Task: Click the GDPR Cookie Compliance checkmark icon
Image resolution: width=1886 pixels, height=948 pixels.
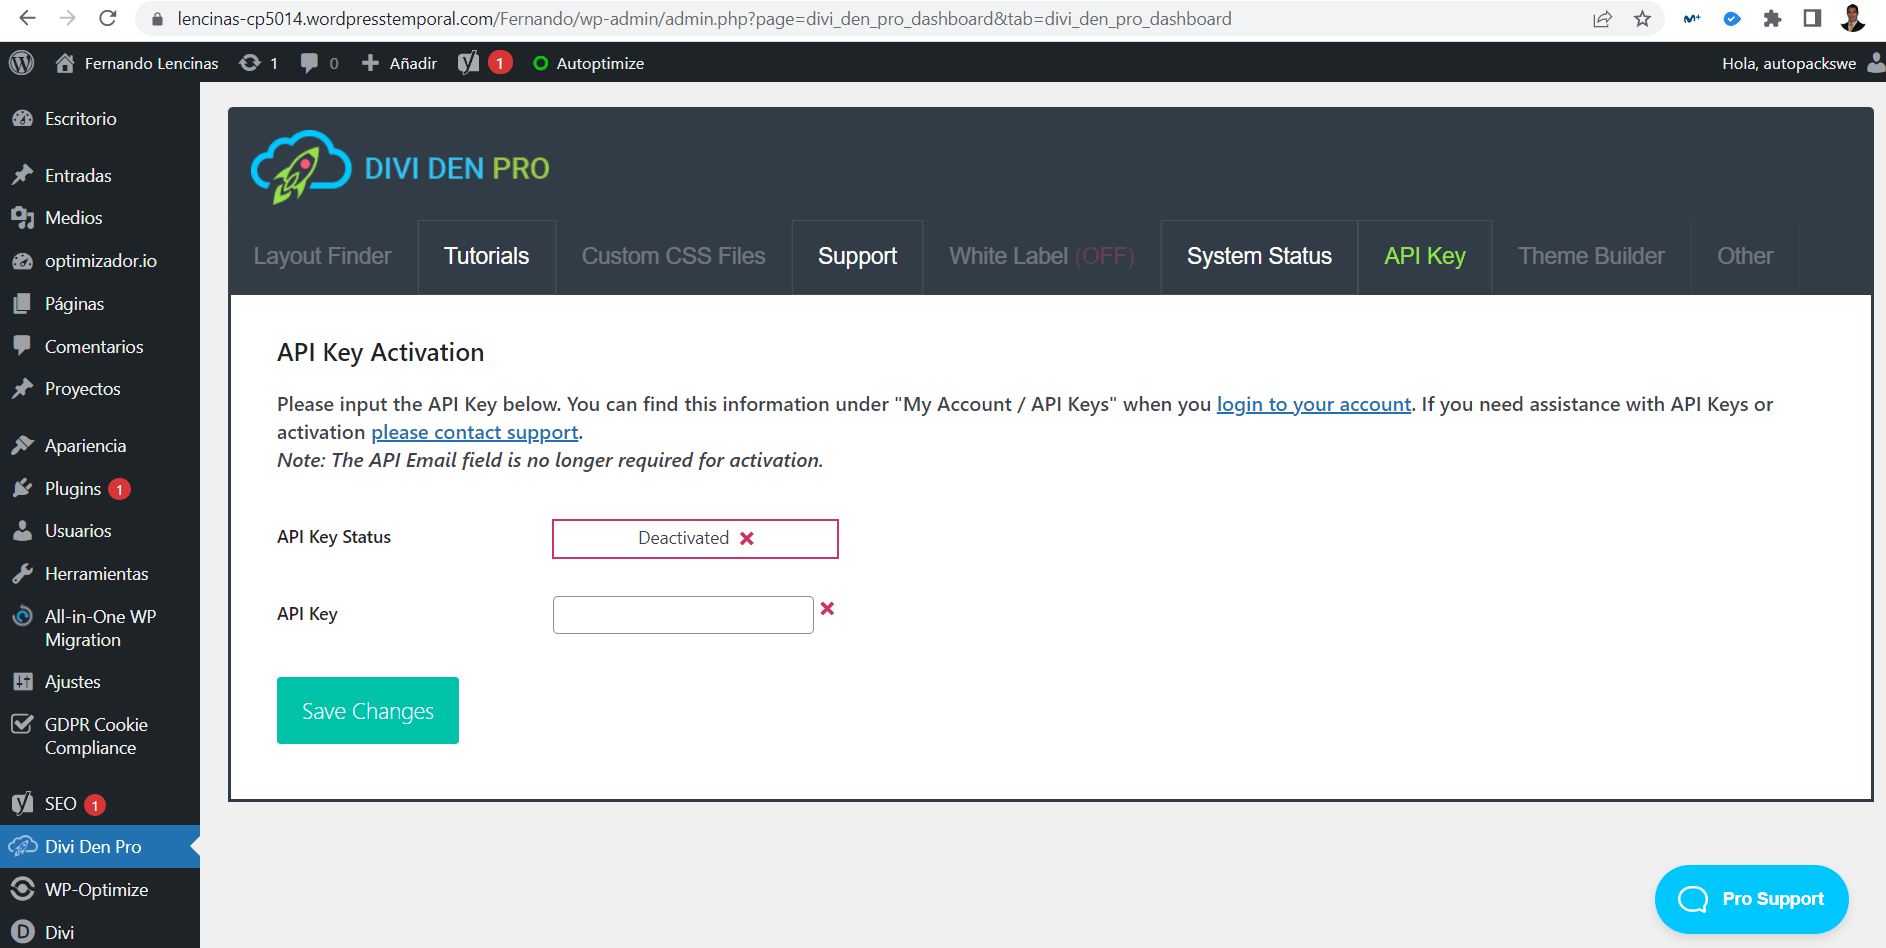Action: point(22,724)
